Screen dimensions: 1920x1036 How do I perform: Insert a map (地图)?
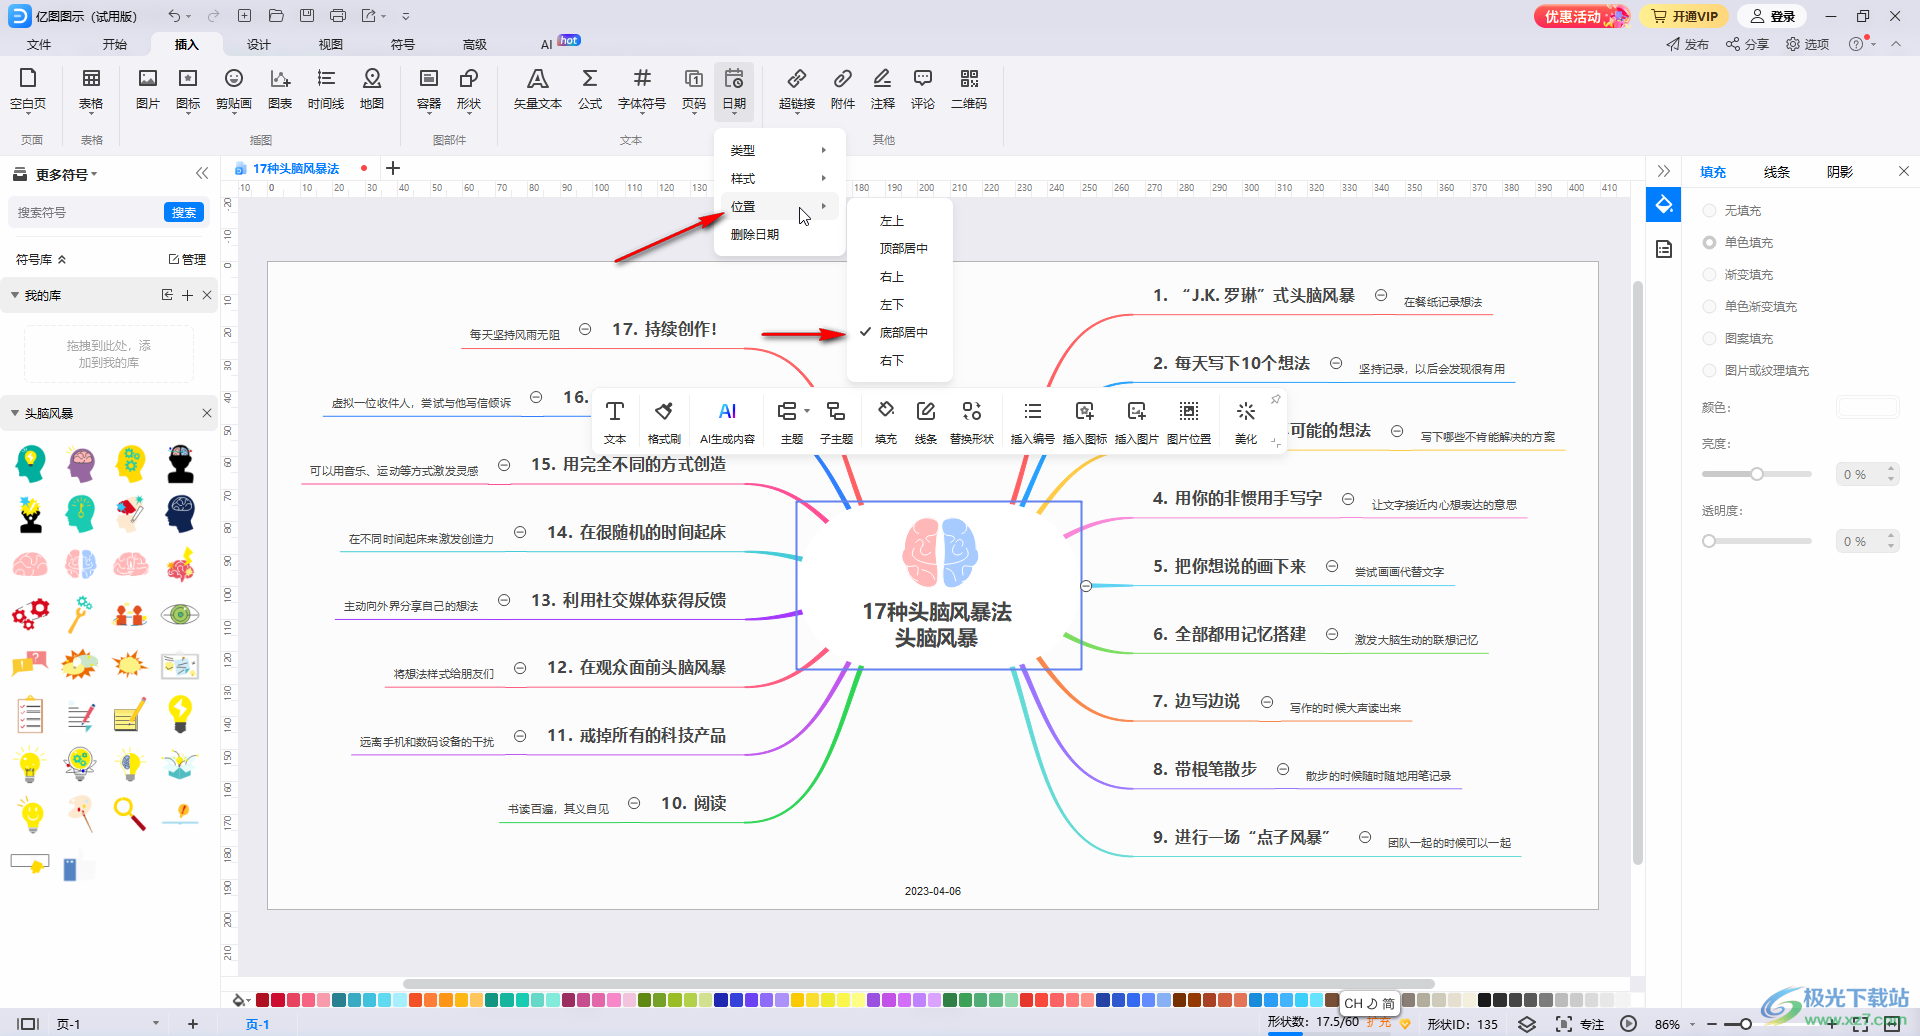[x=372, y=89]
